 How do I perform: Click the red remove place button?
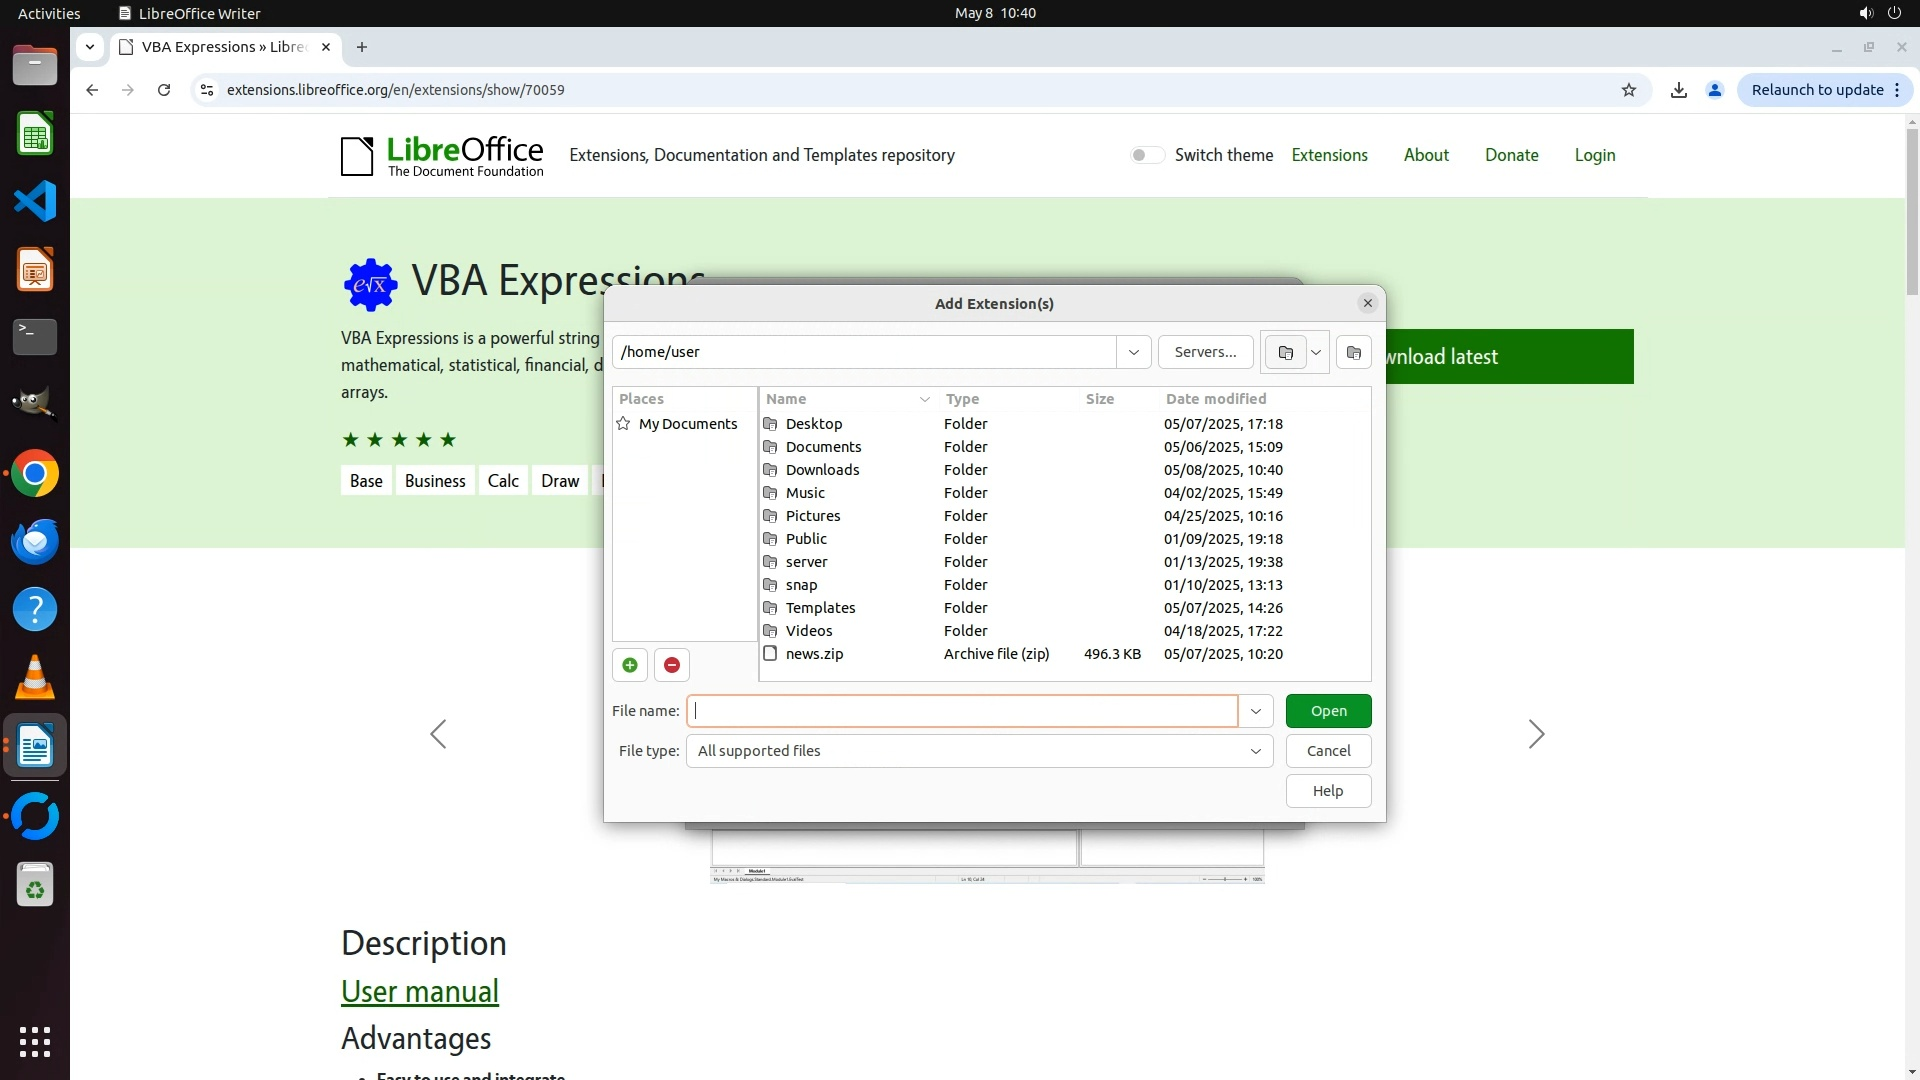(672, 665)
